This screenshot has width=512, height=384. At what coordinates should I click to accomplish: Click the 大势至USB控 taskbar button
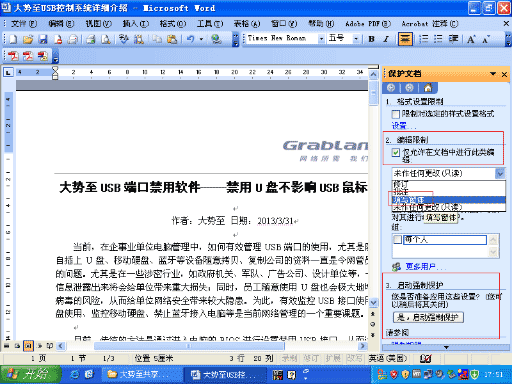[x=224, y=375]
